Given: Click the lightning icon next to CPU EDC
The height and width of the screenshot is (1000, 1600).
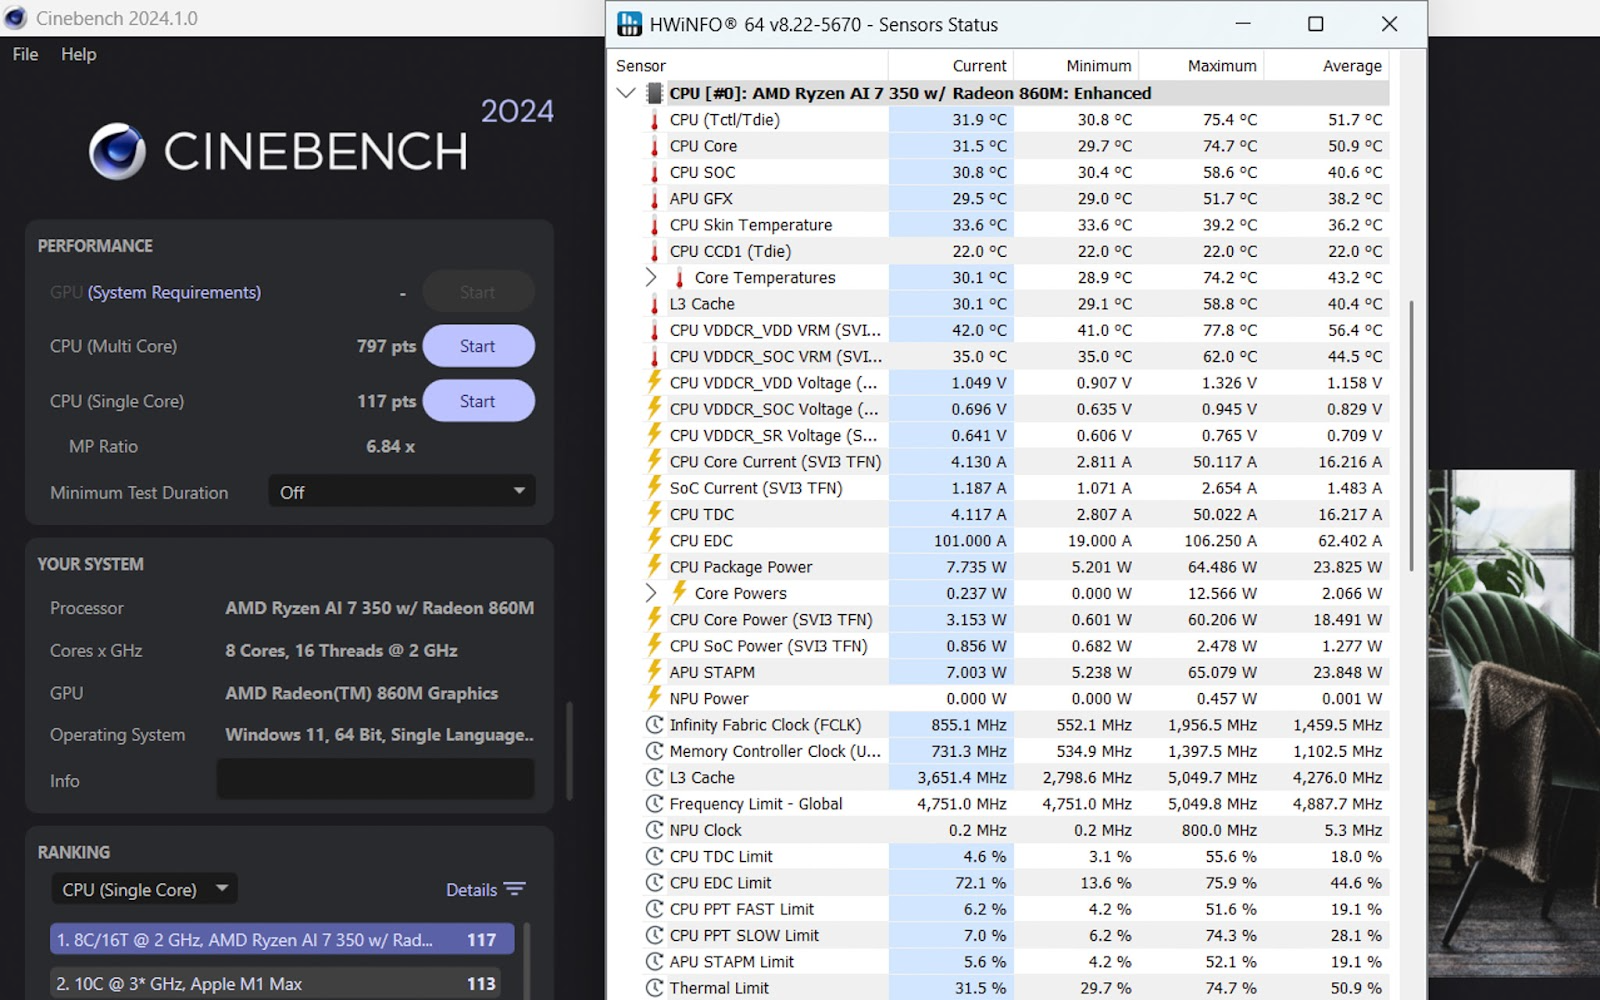Looking at the screenshot, I should pos(655,540).
